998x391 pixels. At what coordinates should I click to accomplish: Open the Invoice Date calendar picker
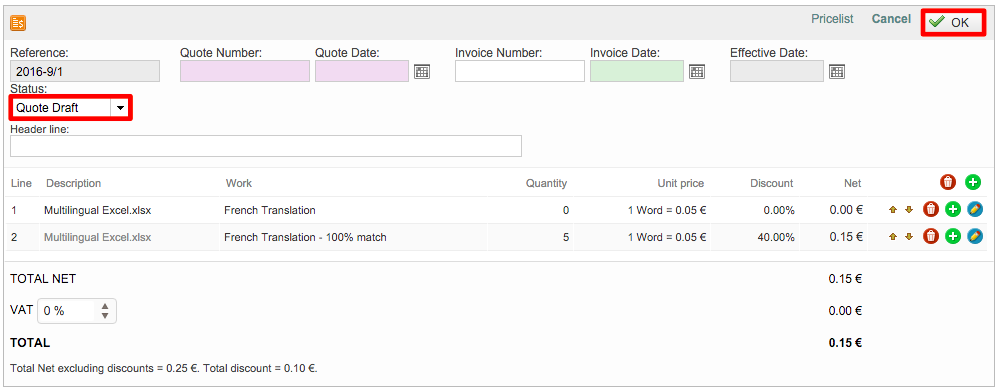click(x=697, y=71)
